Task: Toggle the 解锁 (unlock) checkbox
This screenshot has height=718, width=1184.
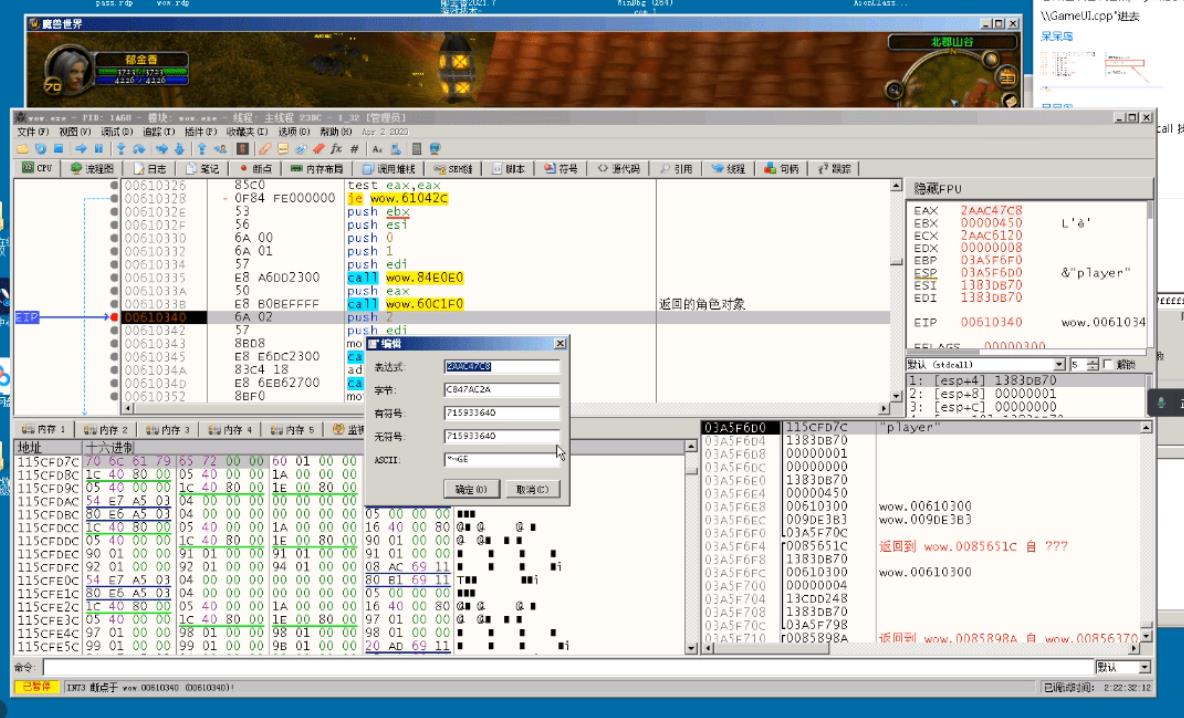Action: click(1109, 365)
